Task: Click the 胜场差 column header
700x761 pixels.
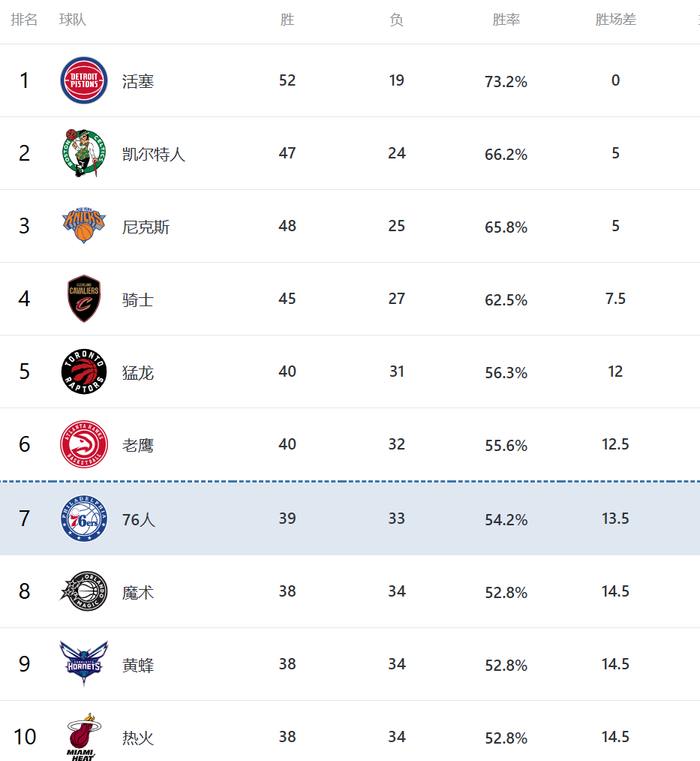Action: point(615,20)
